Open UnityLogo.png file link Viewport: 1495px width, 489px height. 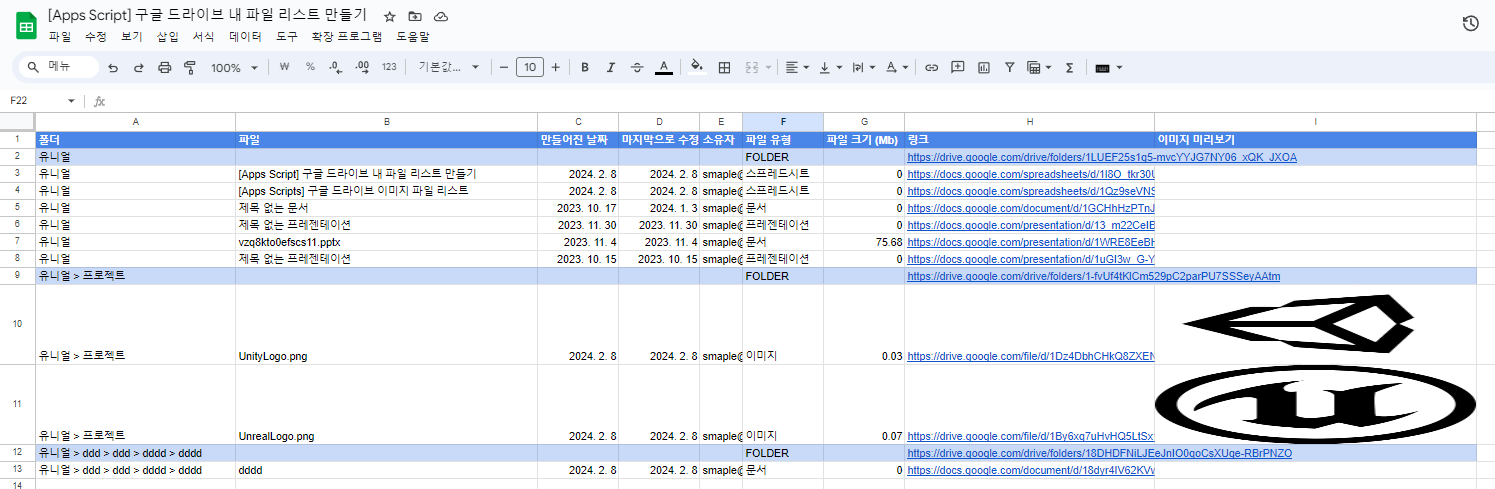[1030, 356]
